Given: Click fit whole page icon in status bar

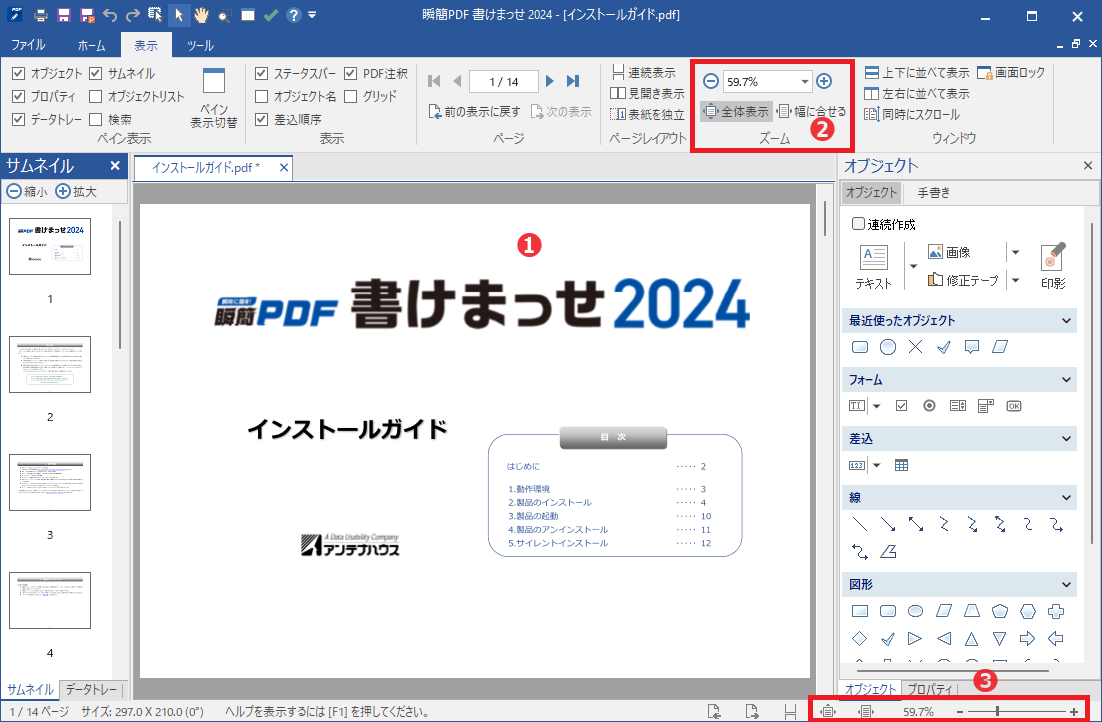Looking at the screenshot, I should point(828,711).
